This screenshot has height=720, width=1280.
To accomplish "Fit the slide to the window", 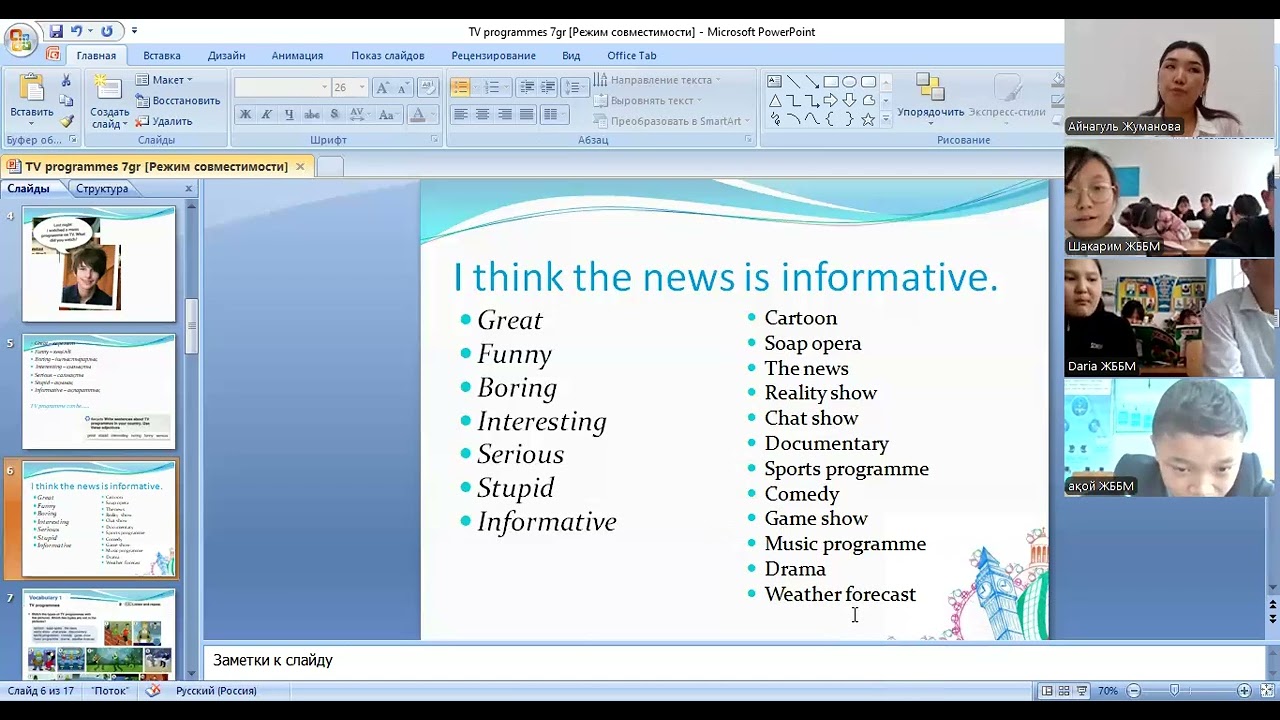I will click(x=1267, y=690).
